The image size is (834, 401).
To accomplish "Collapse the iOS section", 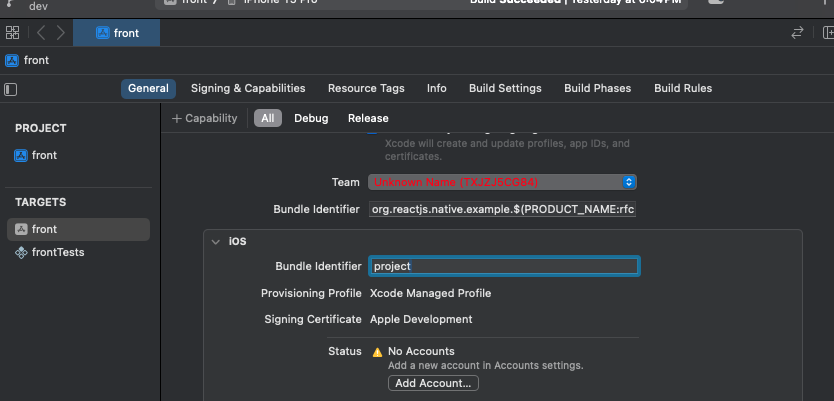I will pos(215,241).
